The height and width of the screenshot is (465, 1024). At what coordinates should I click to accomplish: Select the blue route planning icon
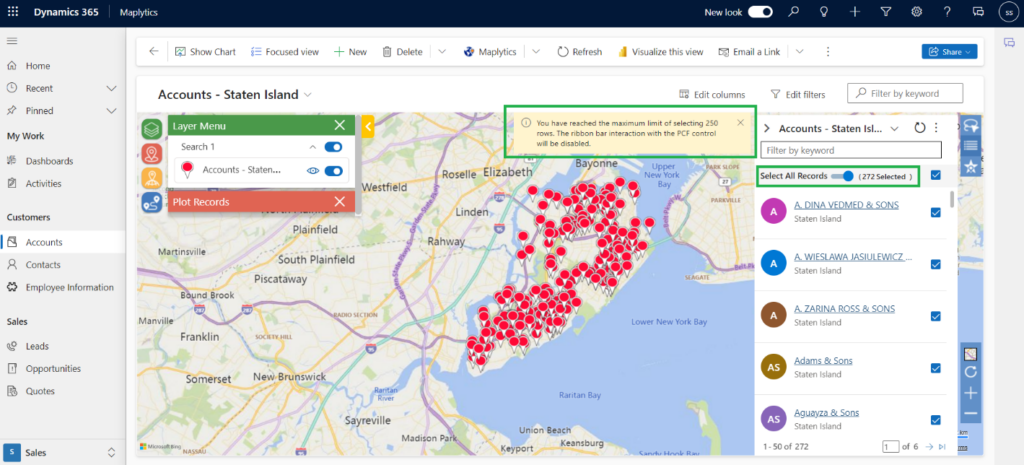(x=151, y=201)
